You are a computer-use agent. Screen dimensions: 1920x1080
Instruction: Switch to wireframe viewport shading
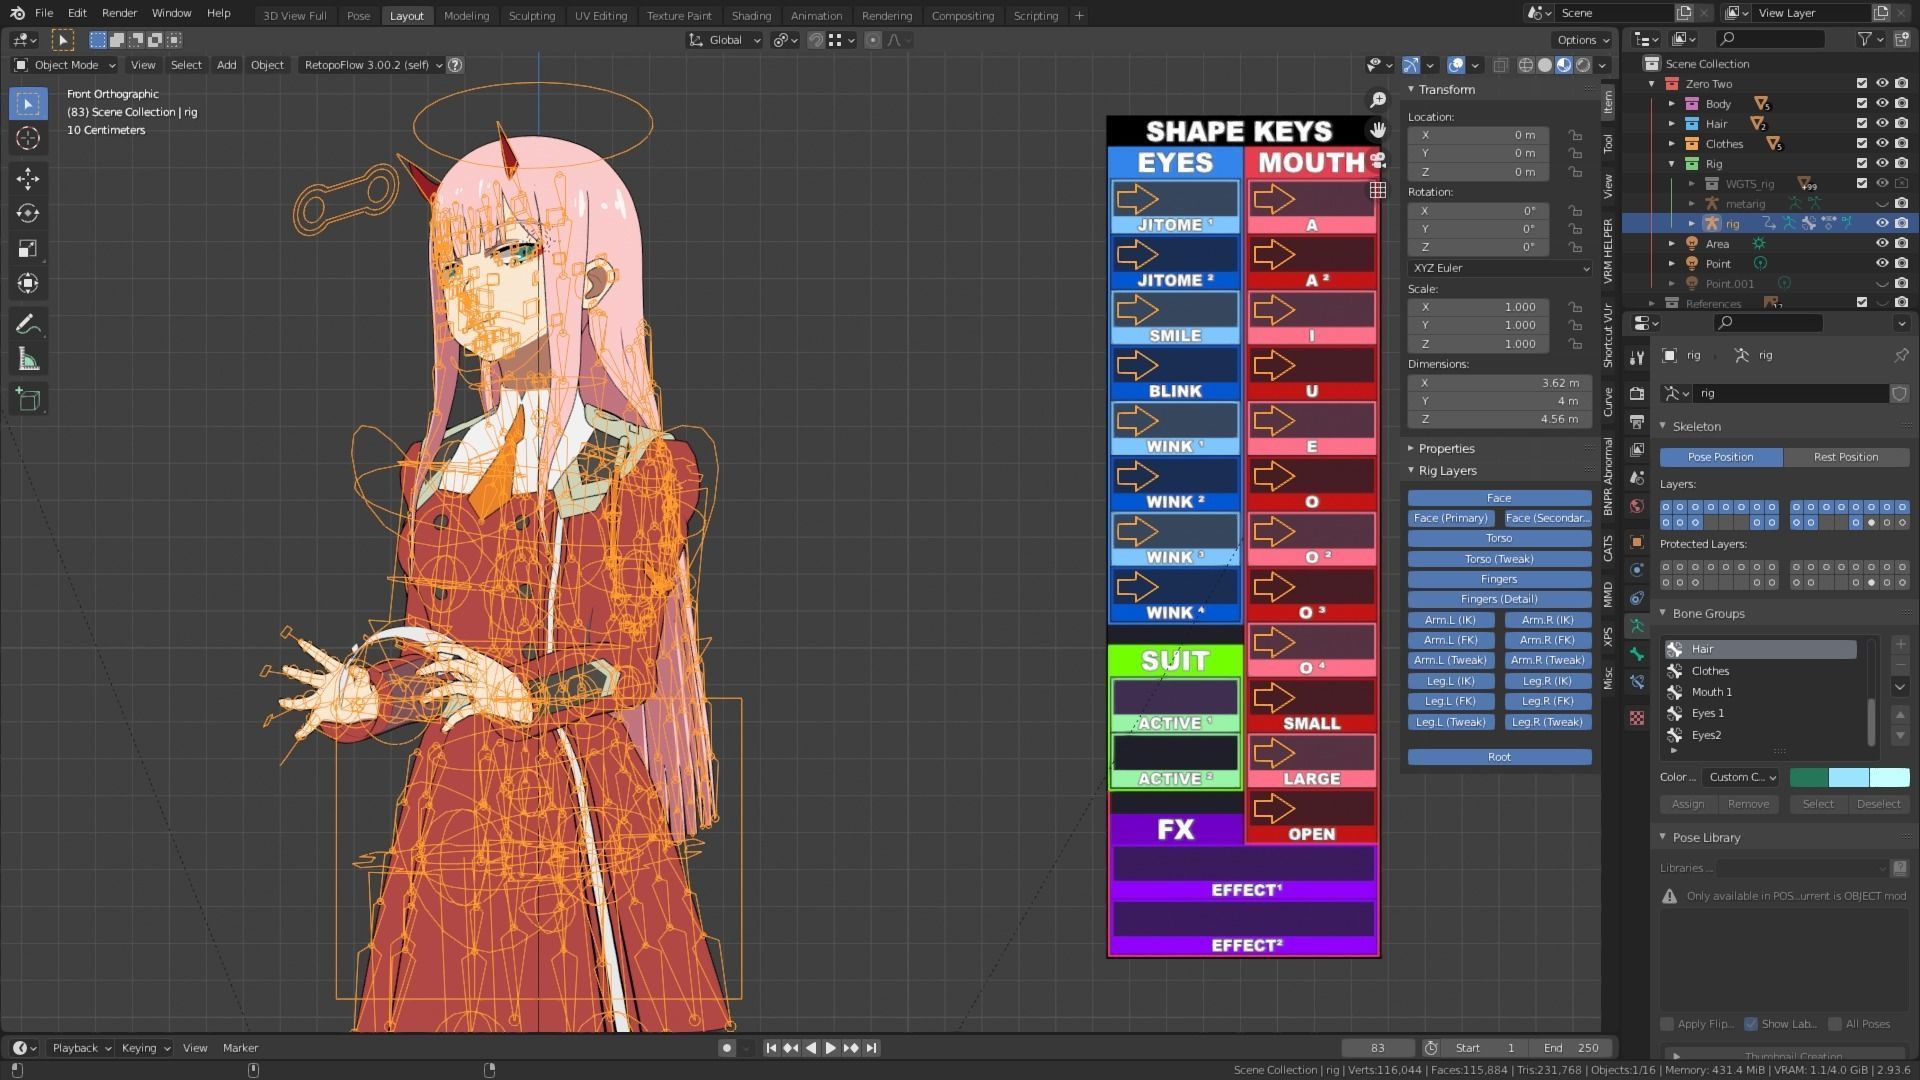(x=1526, y=65)
